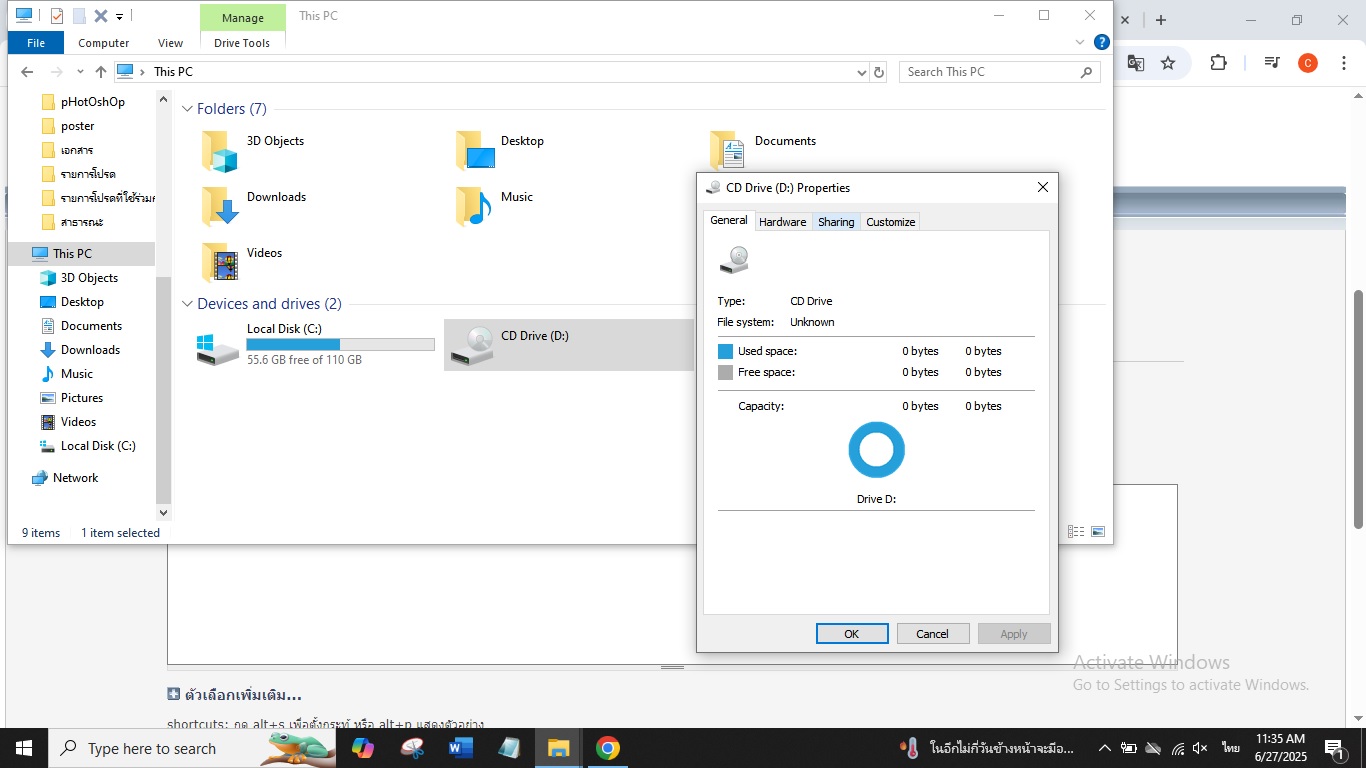
Task: Switch to details view layout icon
Action: tap(1076, 532)
